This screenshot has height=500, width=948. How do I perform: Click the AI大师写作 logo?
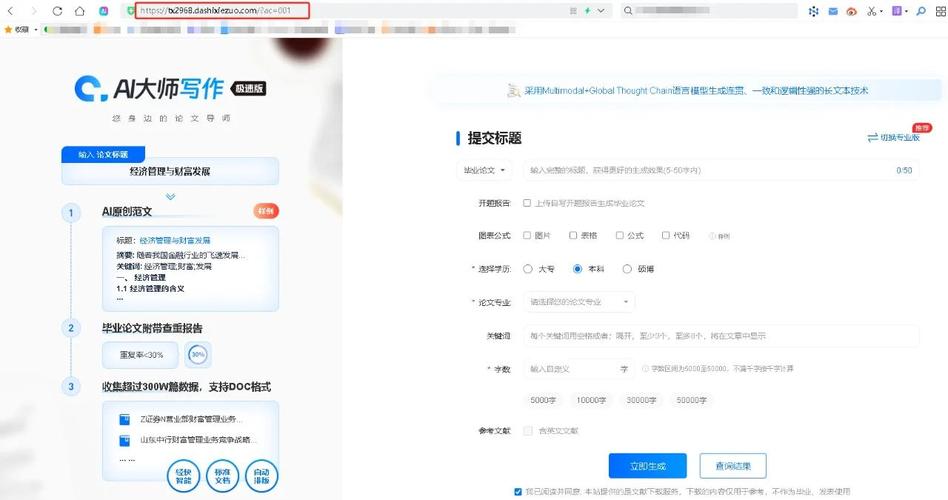[149, 89]
